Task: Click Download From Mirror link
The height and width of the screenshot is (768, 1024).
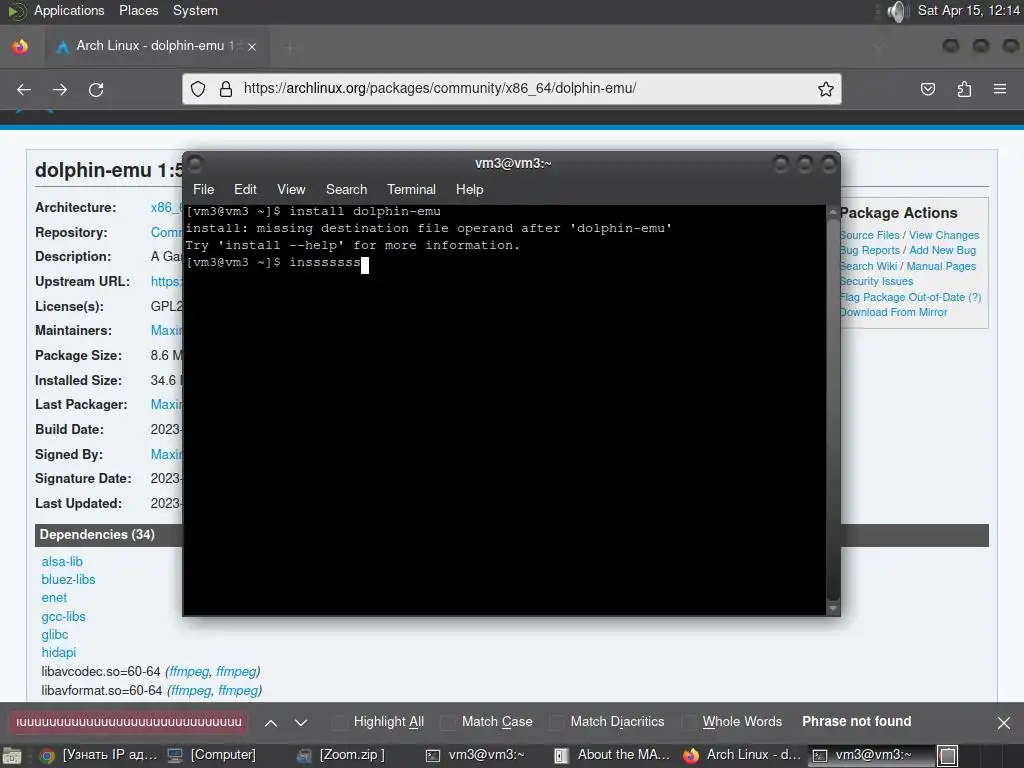Action: click(x=893, y=312)
